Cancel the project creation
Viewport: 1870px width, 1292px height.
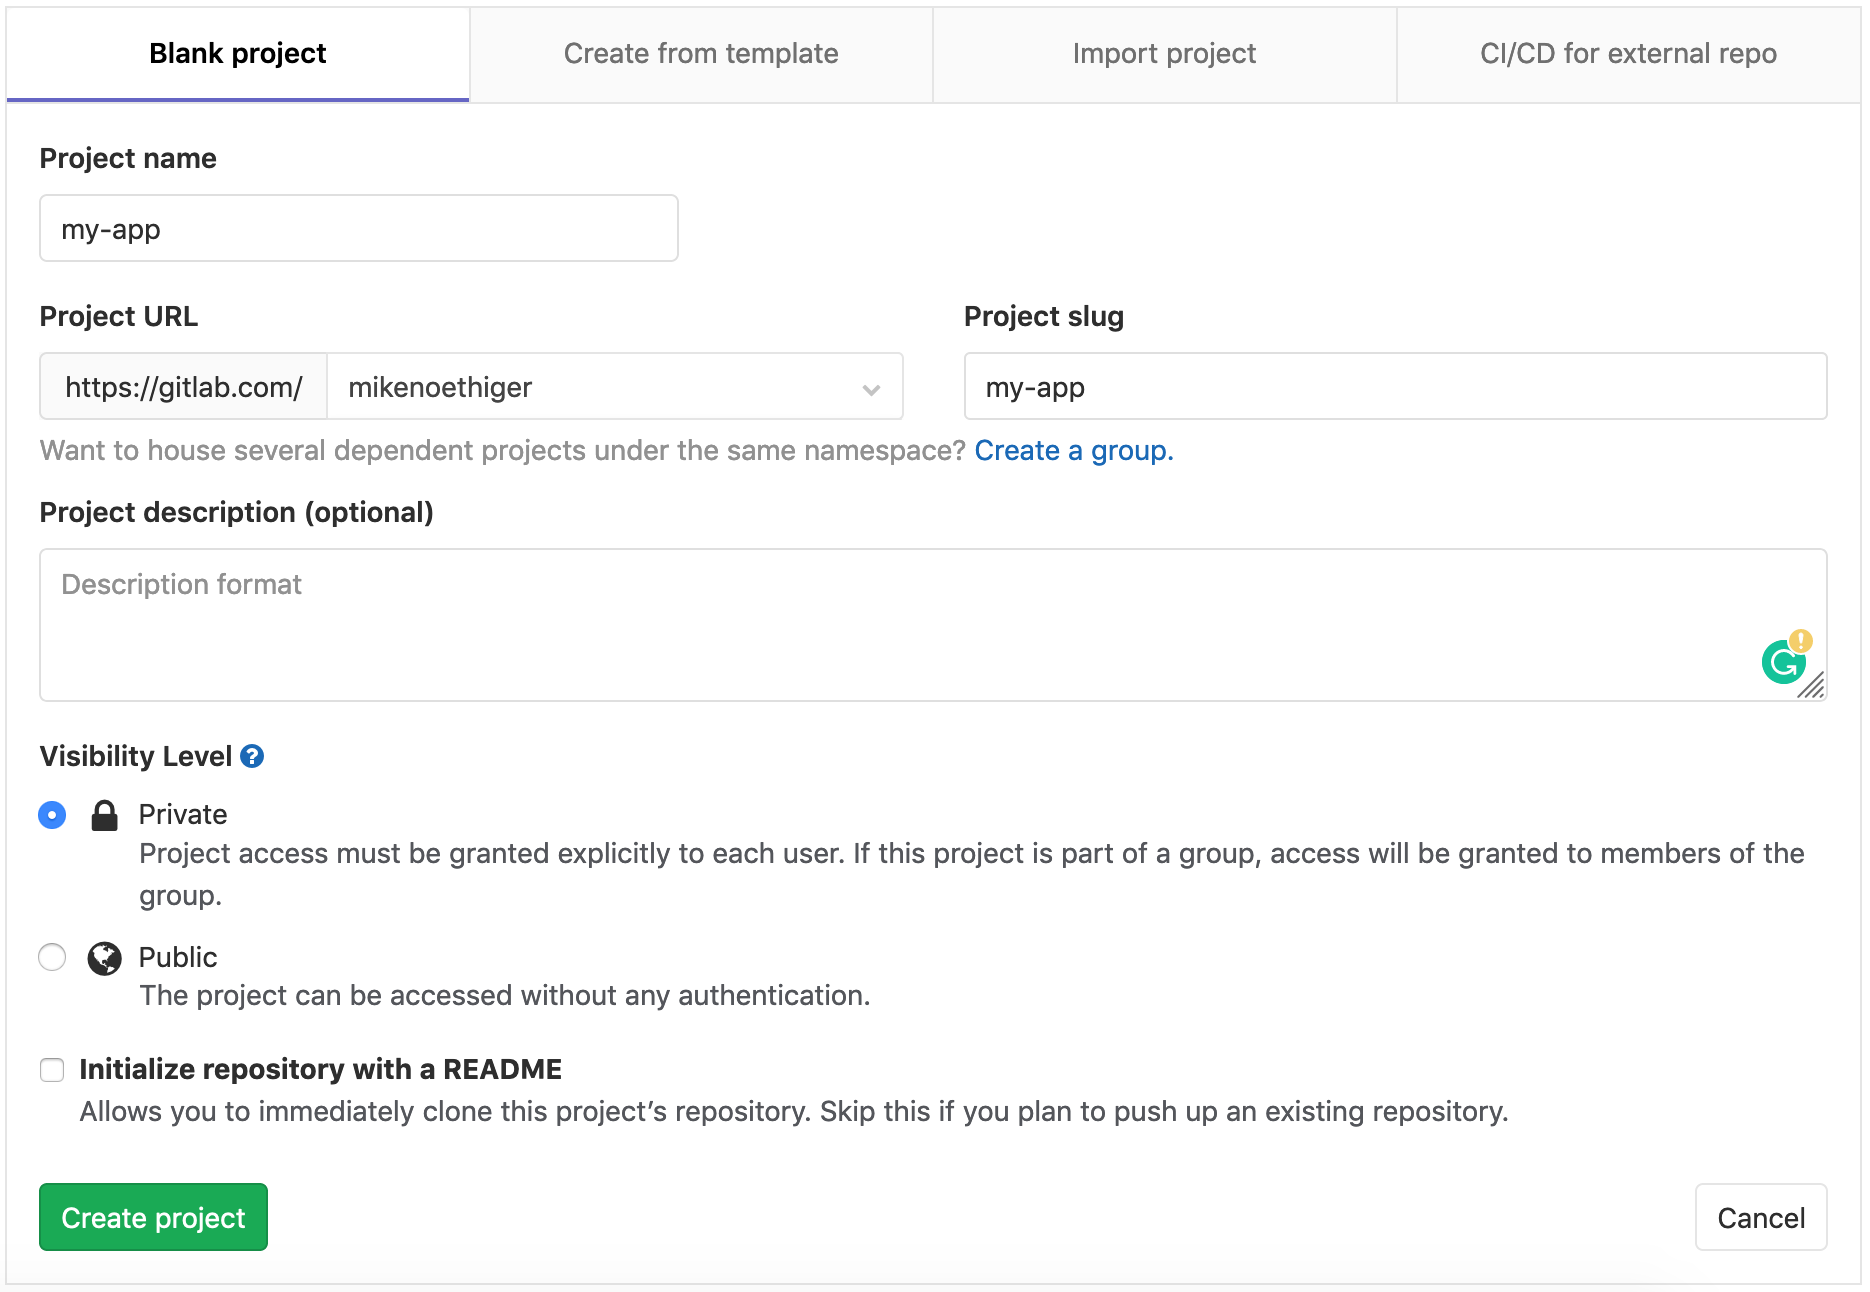[1761, 1217]
